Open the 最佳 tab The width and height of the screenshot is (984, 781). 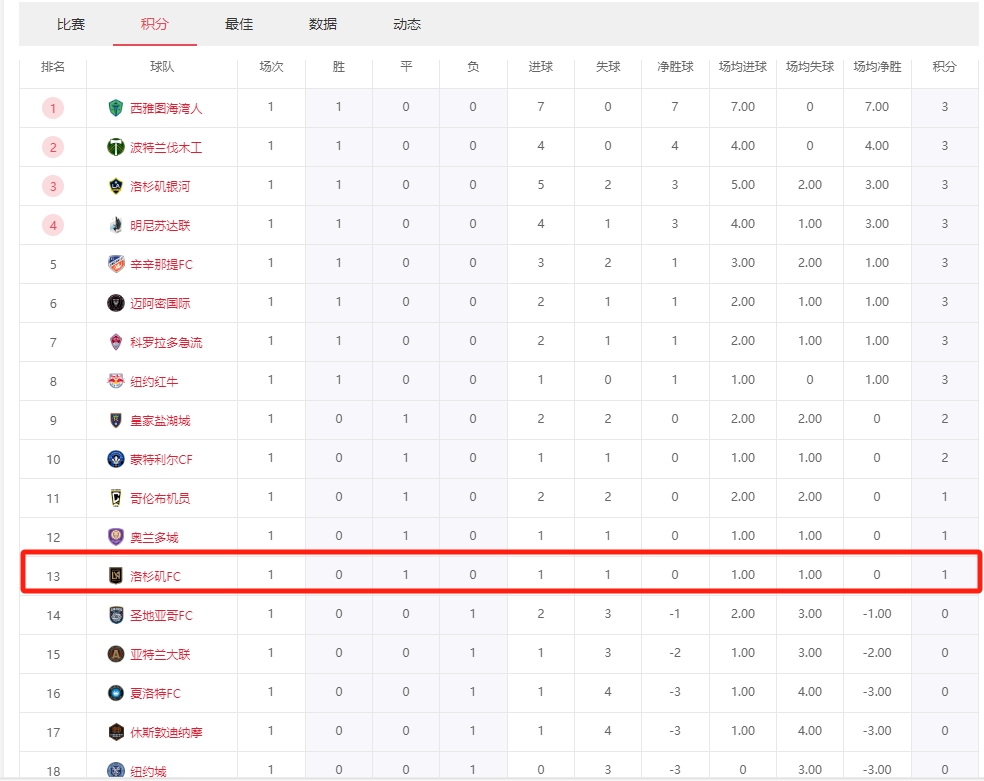click(x=239, y=24)
